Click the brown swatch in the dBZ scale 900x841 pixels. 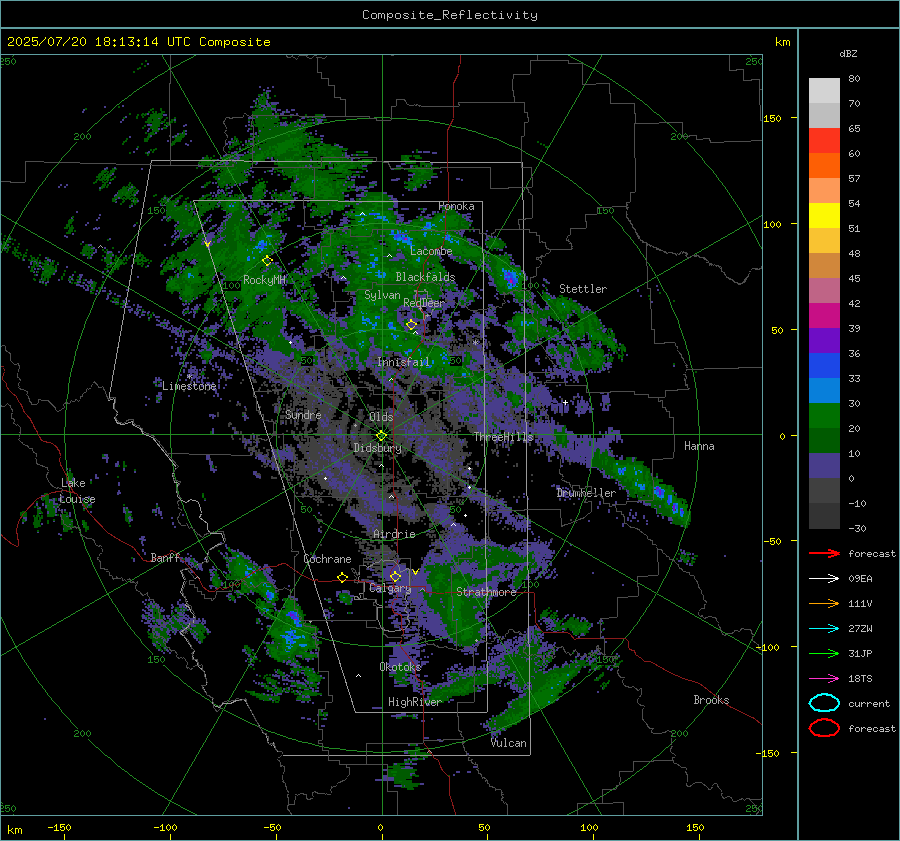[824, 265]
